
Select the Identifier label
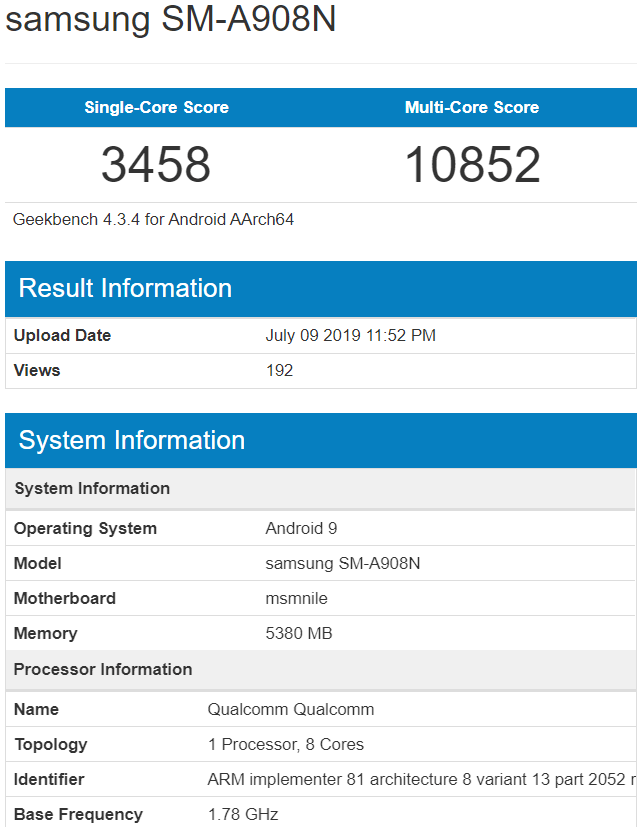click(49, 779)
